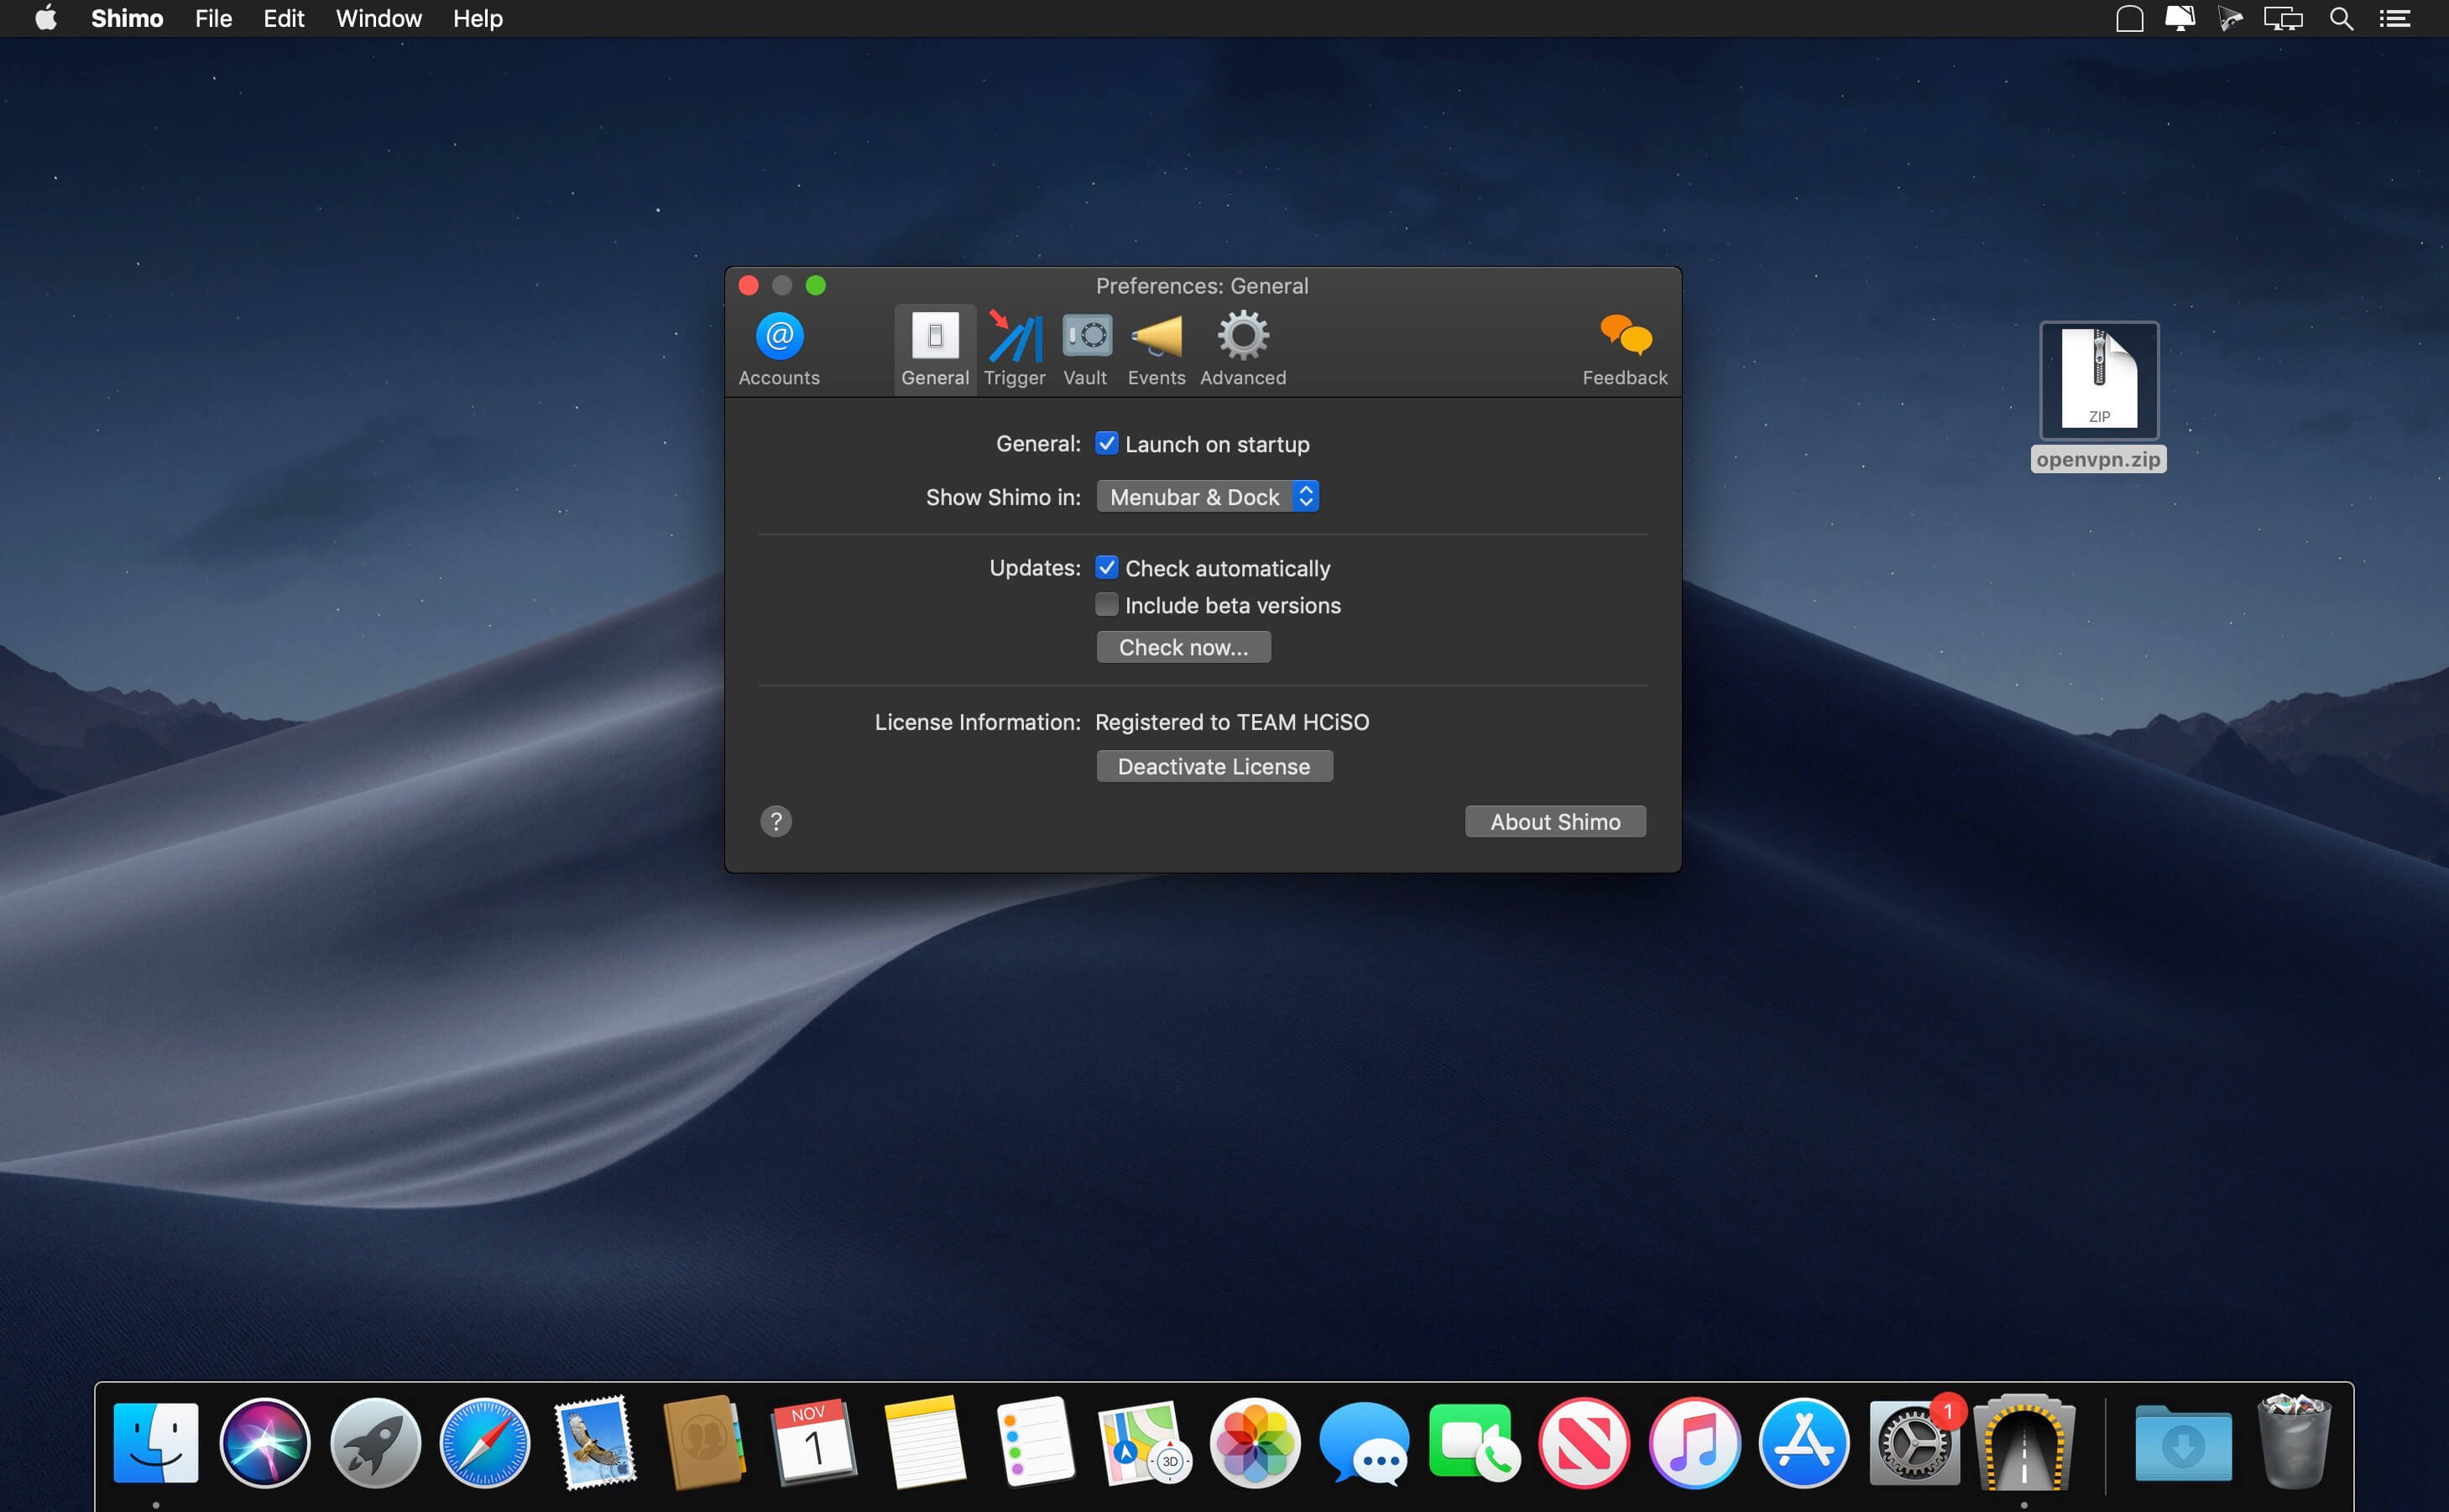Open Spotlight search in menu bar
The image size is (2449, 1512).
(2340, 18)
